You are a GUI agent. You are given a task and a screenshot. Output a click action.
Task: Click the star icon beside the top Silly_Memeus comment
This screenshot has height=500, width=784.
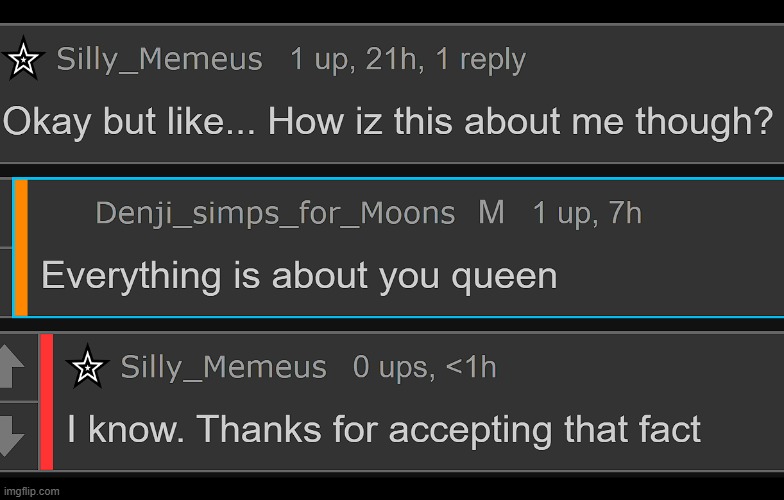click(23, 61)
